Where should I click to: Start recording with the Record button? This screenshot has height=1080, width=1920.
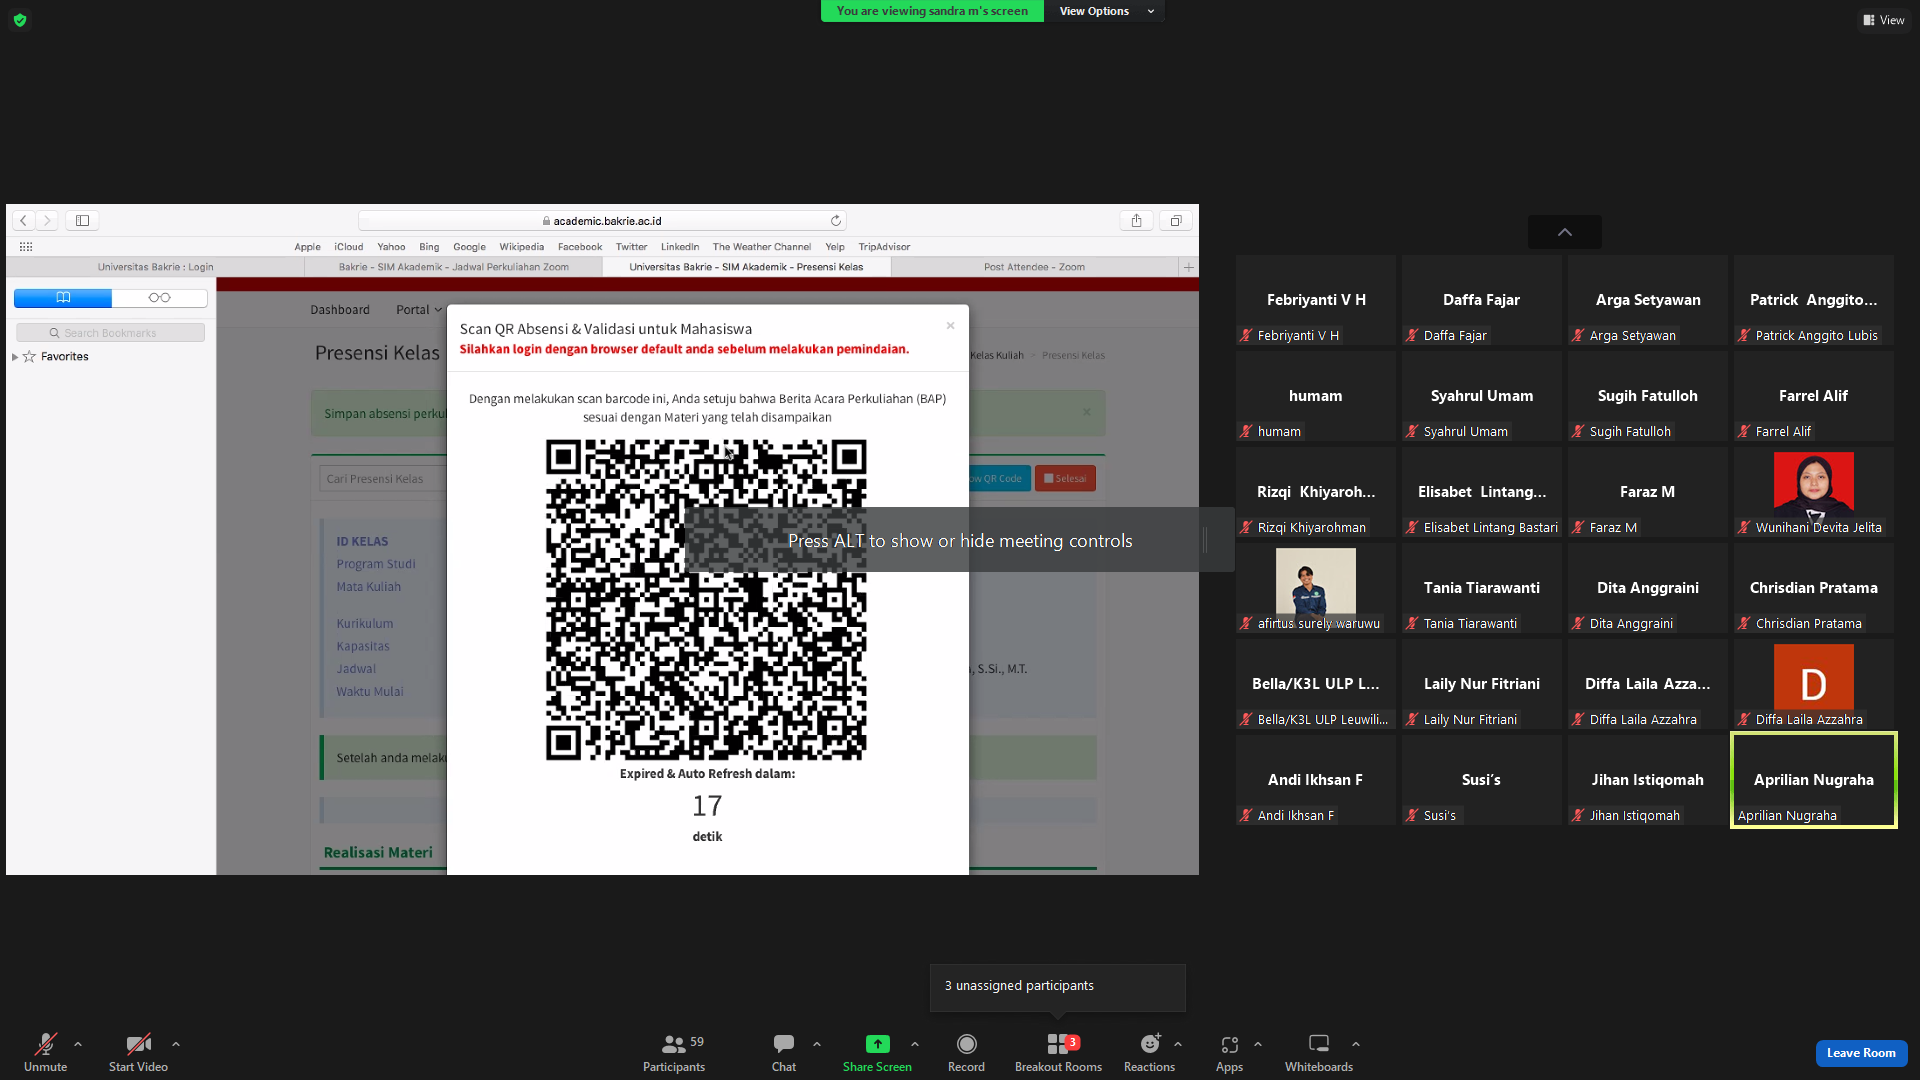[966, 1051]
